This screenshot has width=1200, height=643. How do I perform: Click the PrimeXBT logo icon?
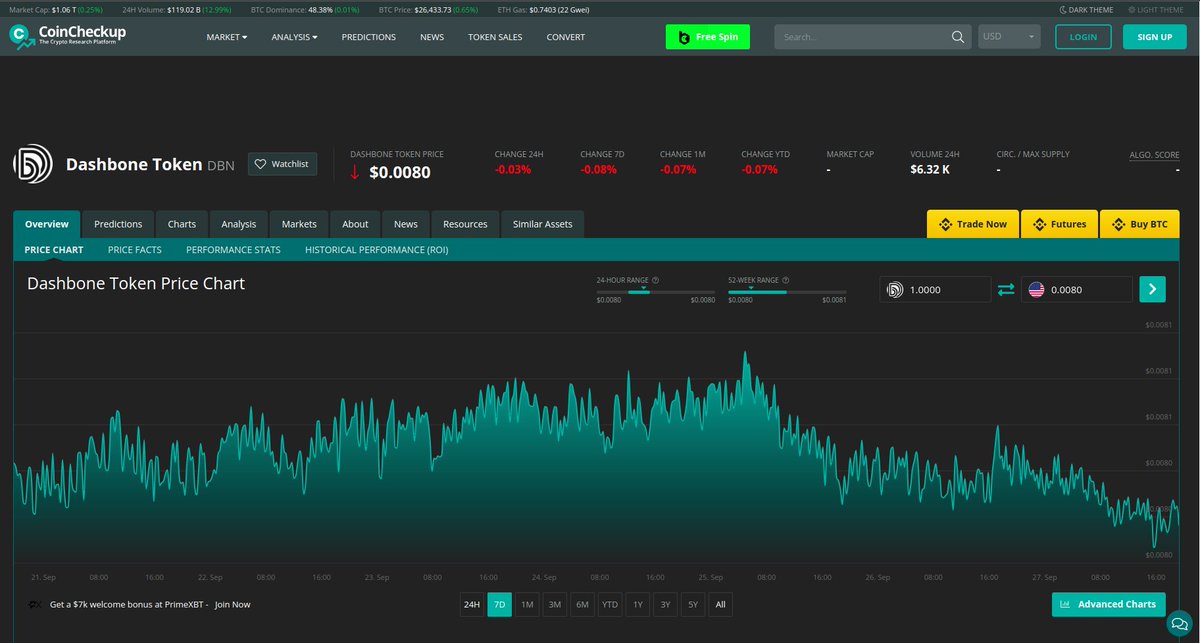tap(34, 604)
